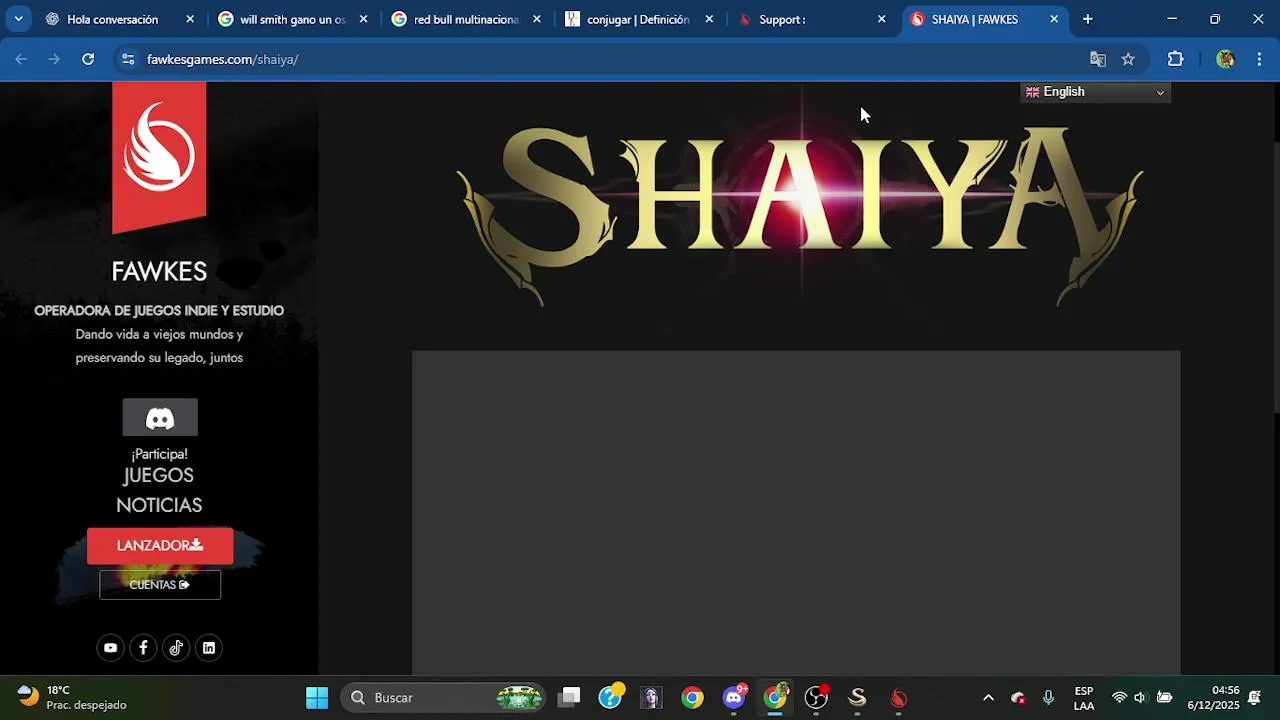
Task: Open the Chrome extensions puzzle icon
Action: coord(1176,59)
